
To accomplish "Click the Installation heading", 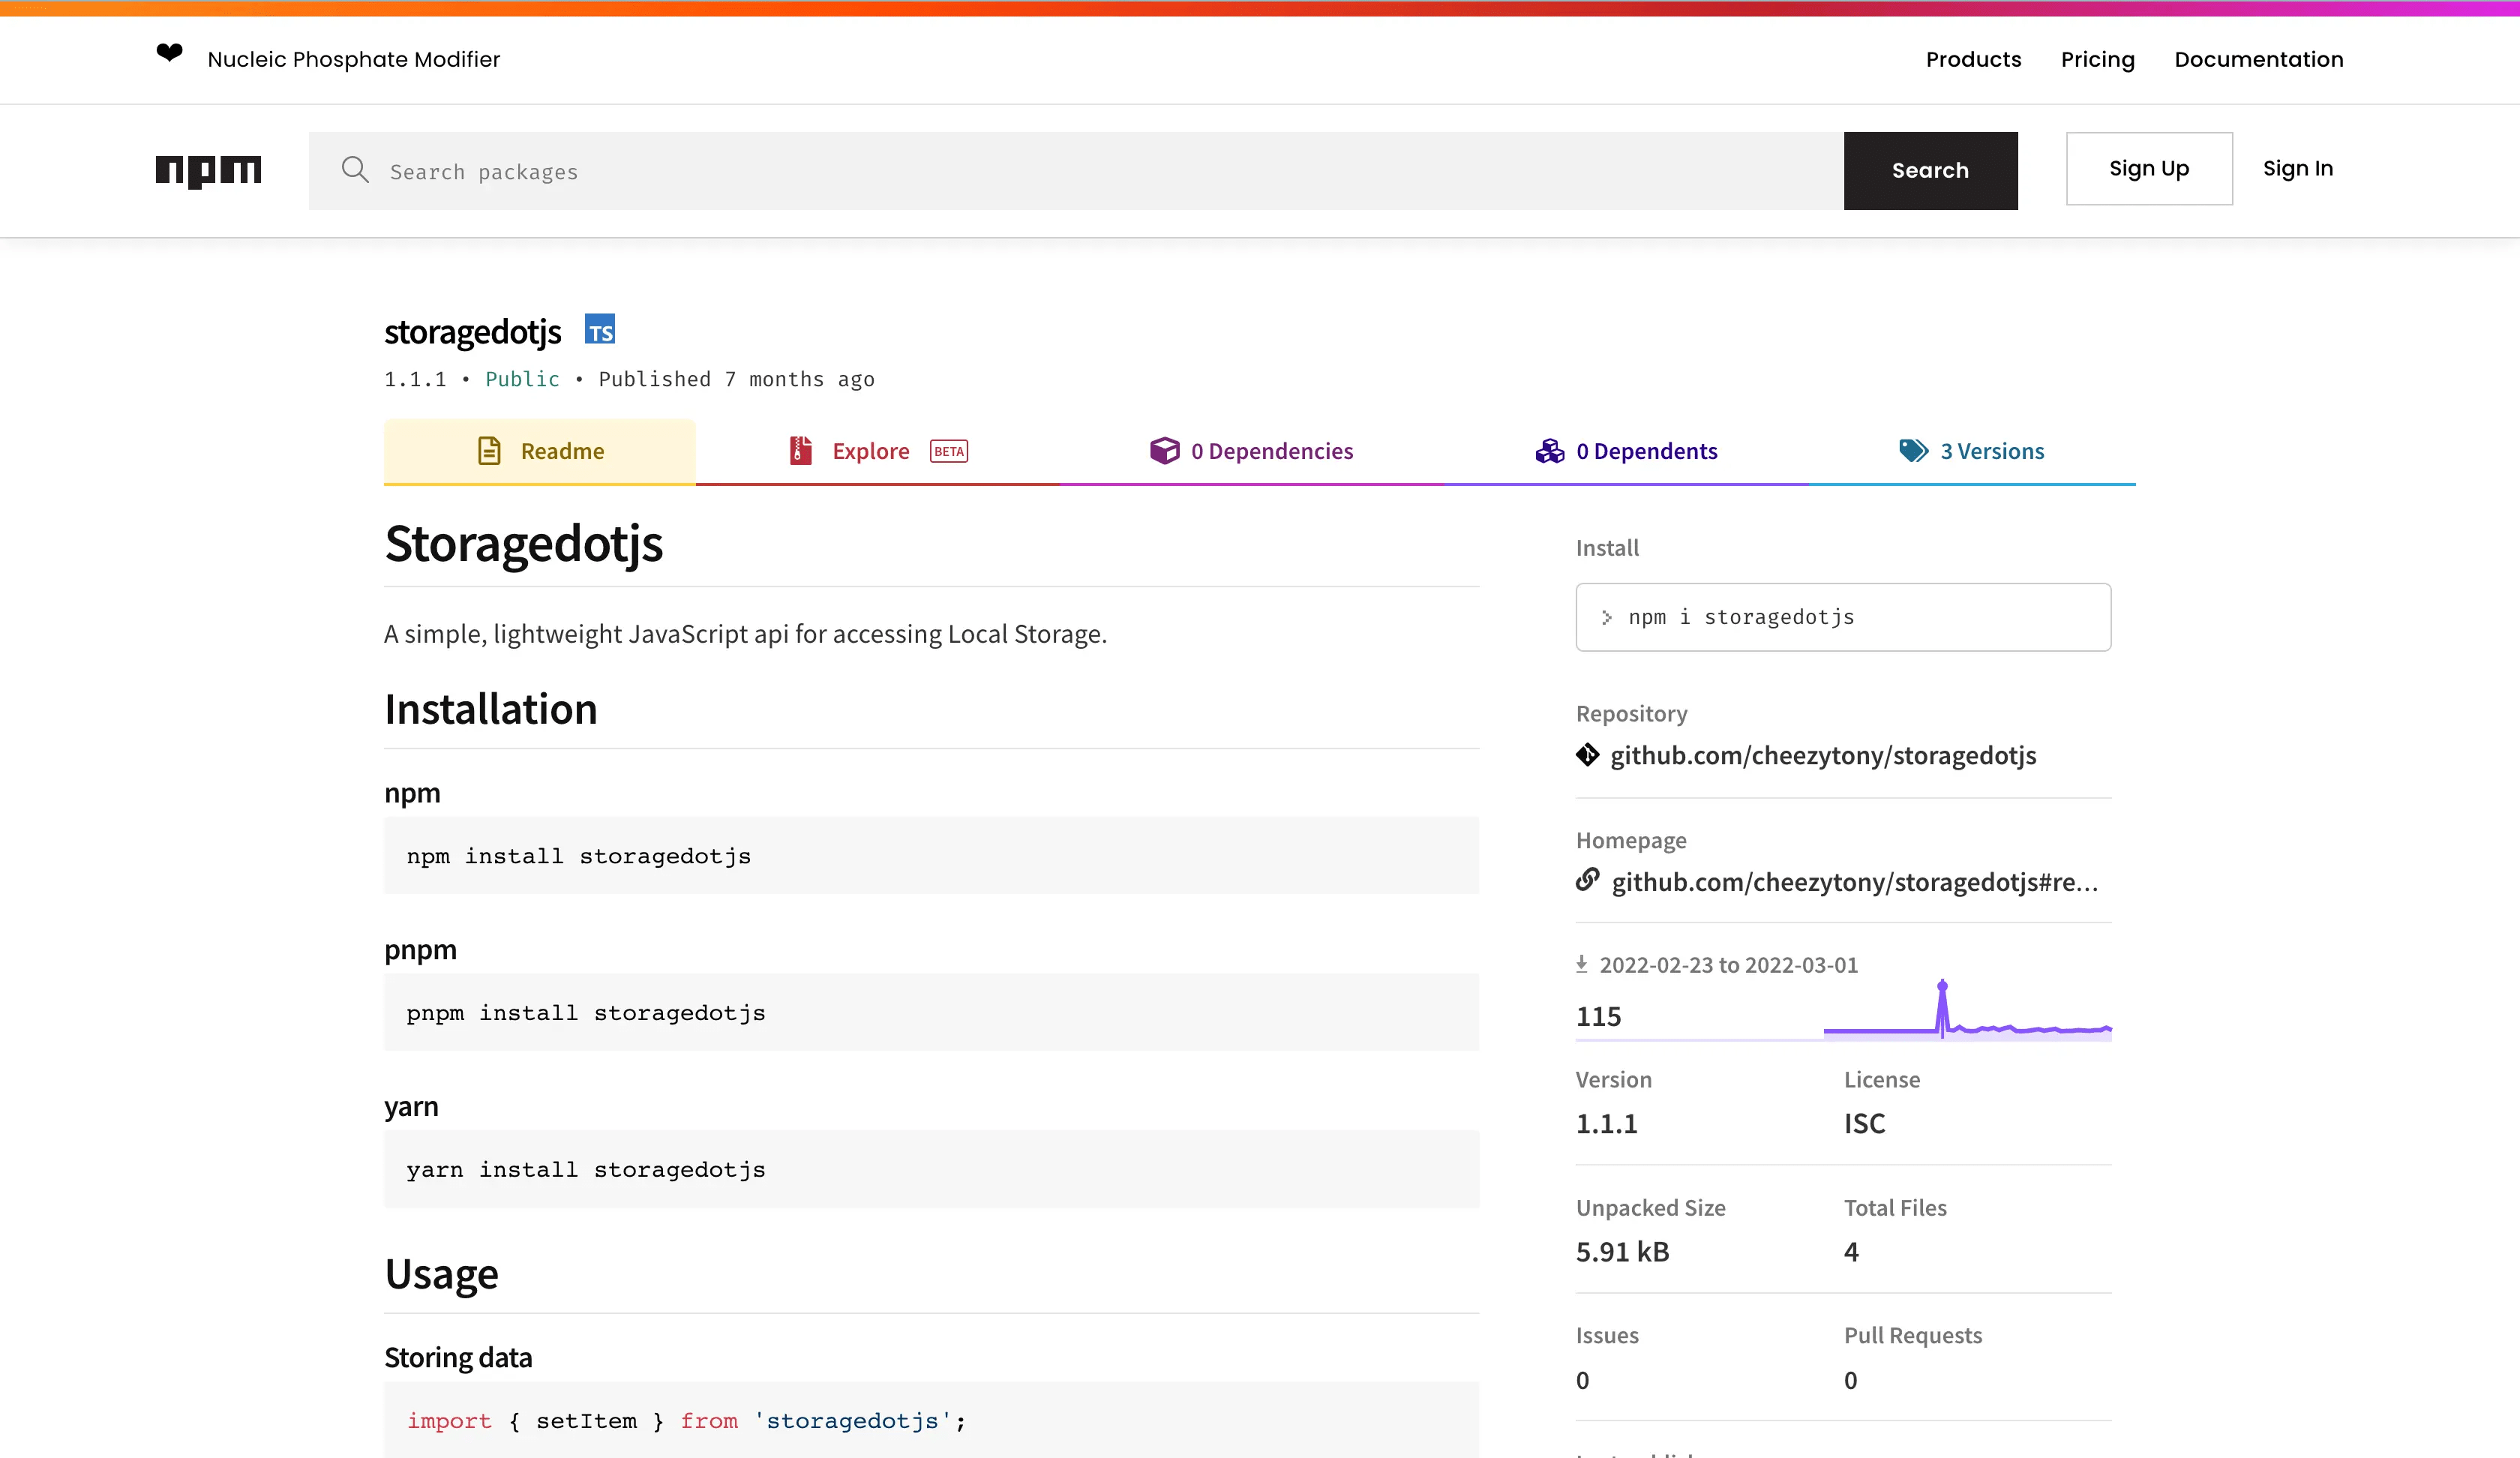I will [491, 709].
